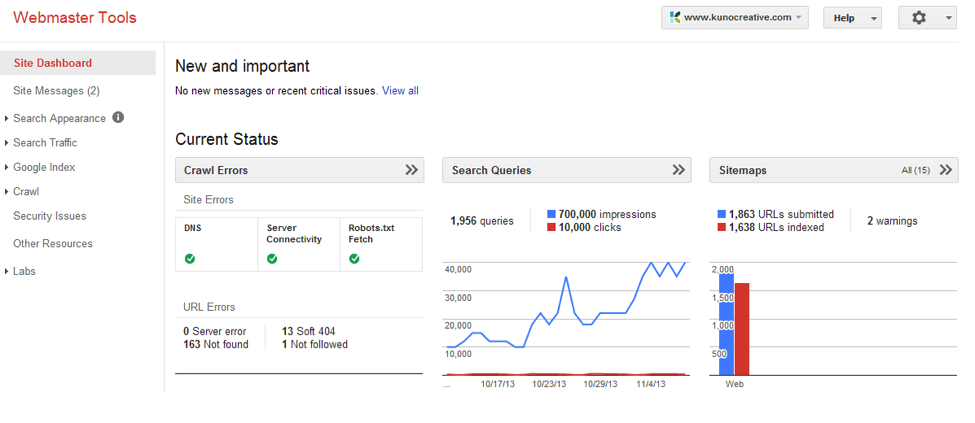This screenshot has width=975, height=423.
Task: Expand the Google Index sidebar section
Action: (x=43, y=167)
